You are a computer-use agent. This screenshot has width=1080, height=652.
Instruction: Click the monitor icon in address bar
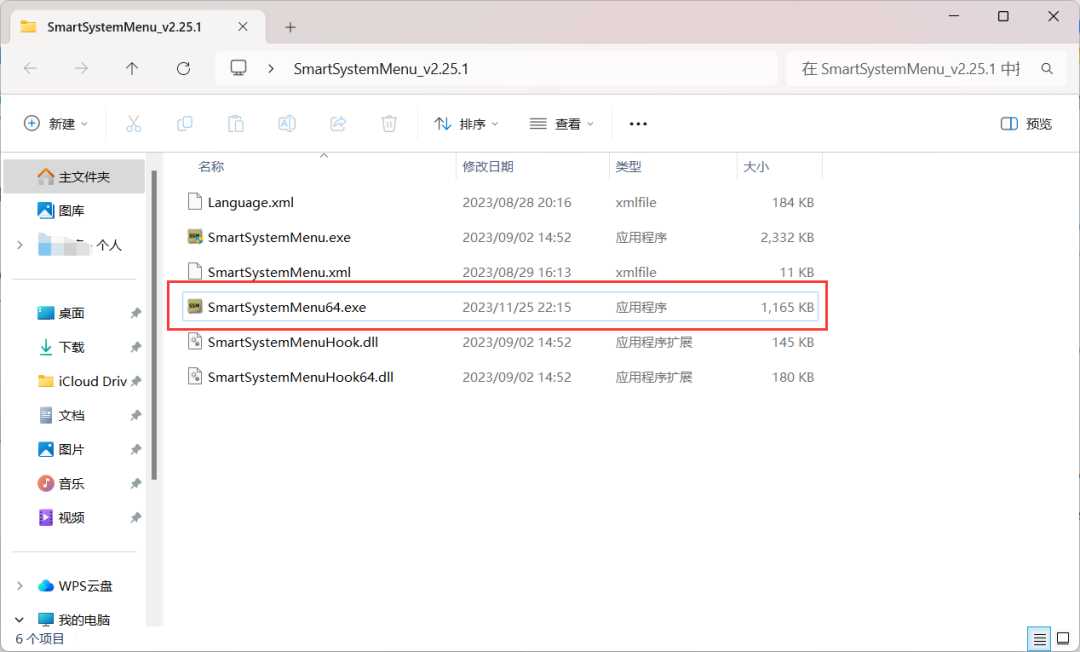pyautogui.click(x=238, y=68)
